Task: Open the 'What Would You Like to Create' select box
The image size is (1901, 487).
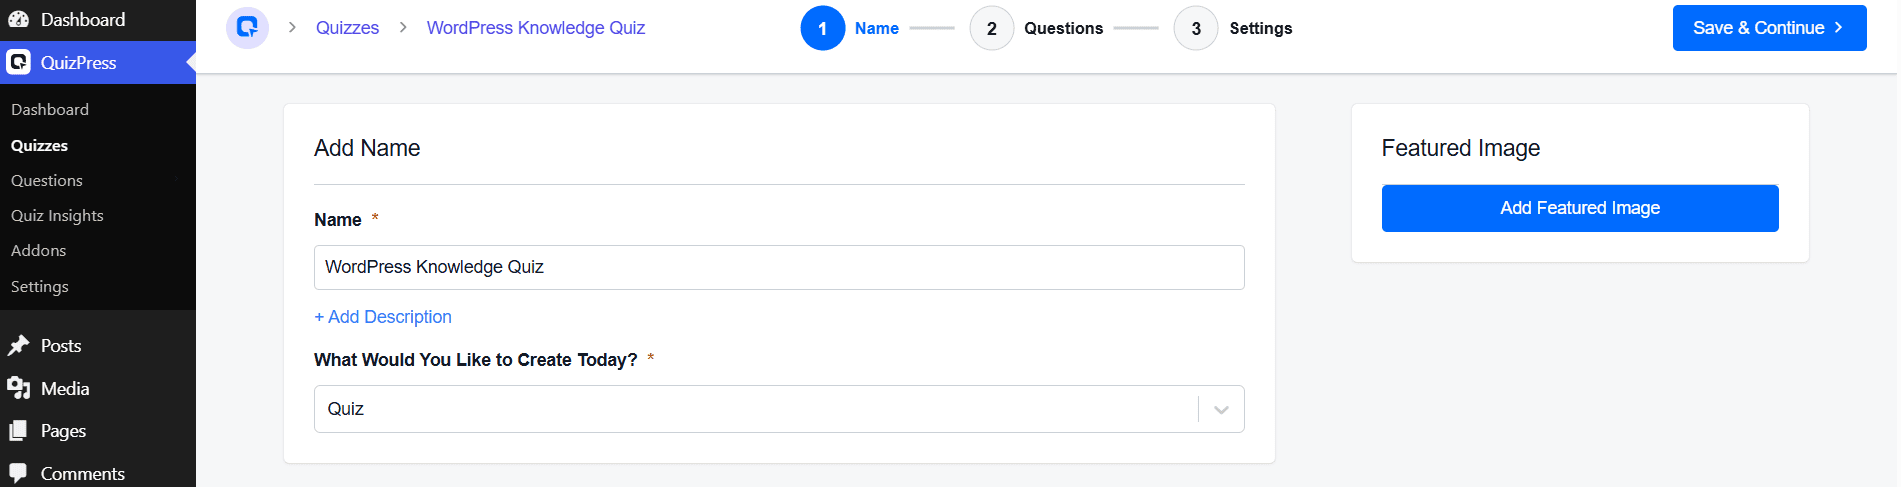Action: click(779, 409)
